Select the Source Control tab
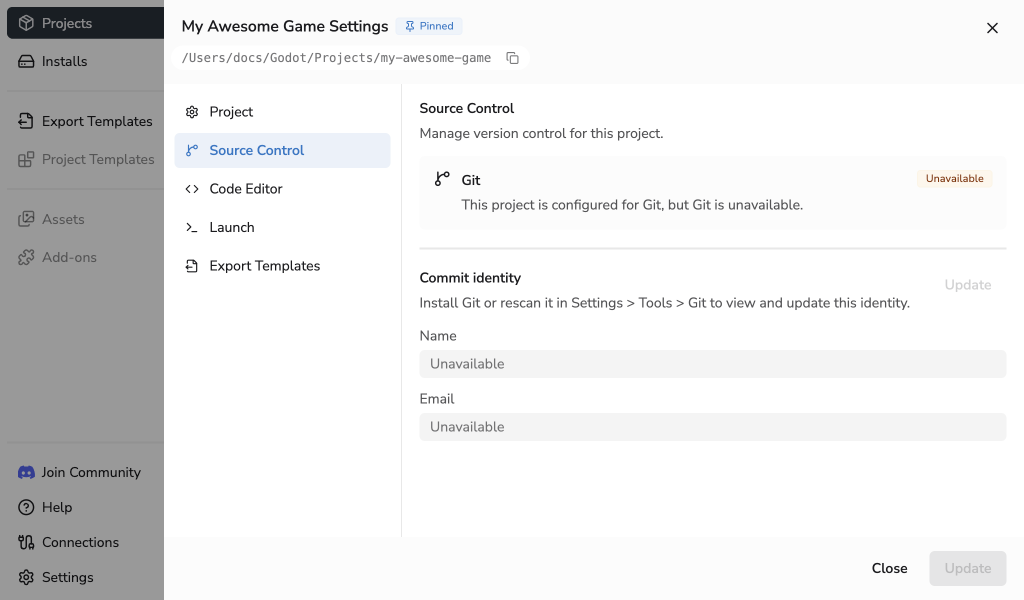 [x=282, y=150]
